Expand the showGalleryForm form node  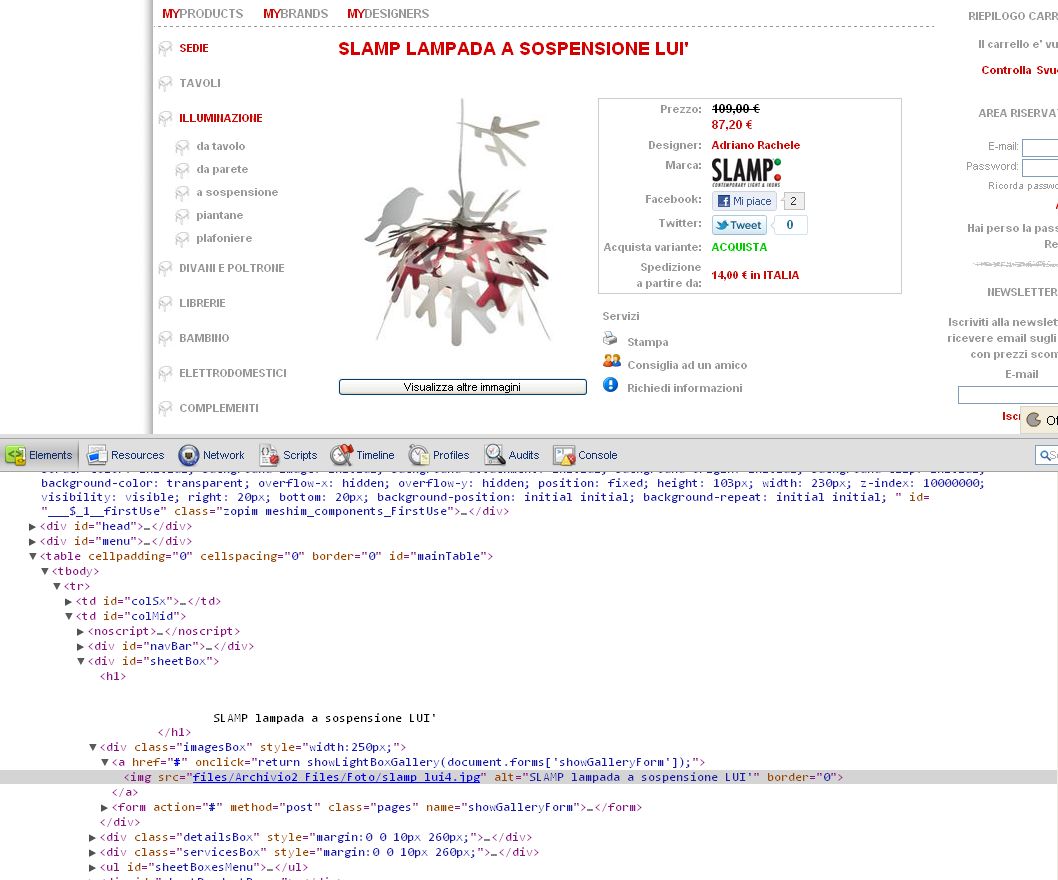coord(104,807)
